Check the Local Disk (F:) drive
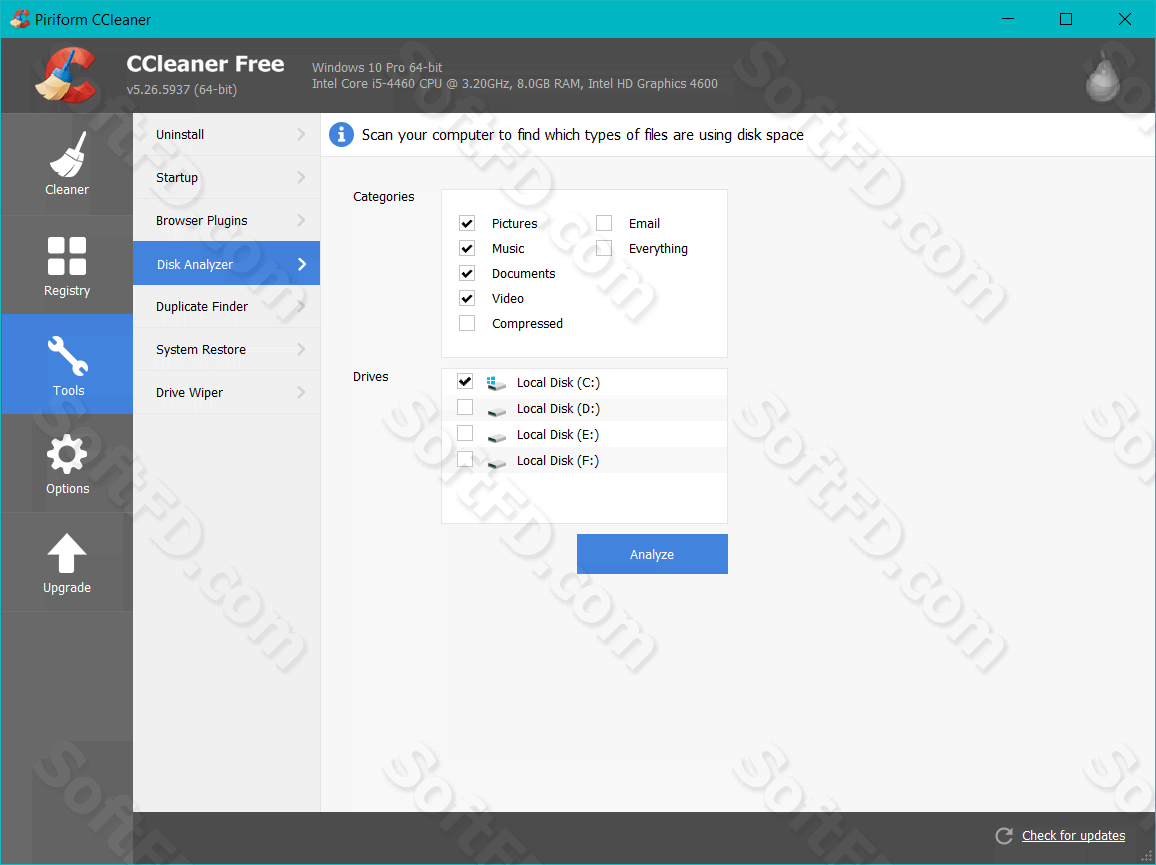The width and height of the screenshot is (1156, 865). coord(464,459)
